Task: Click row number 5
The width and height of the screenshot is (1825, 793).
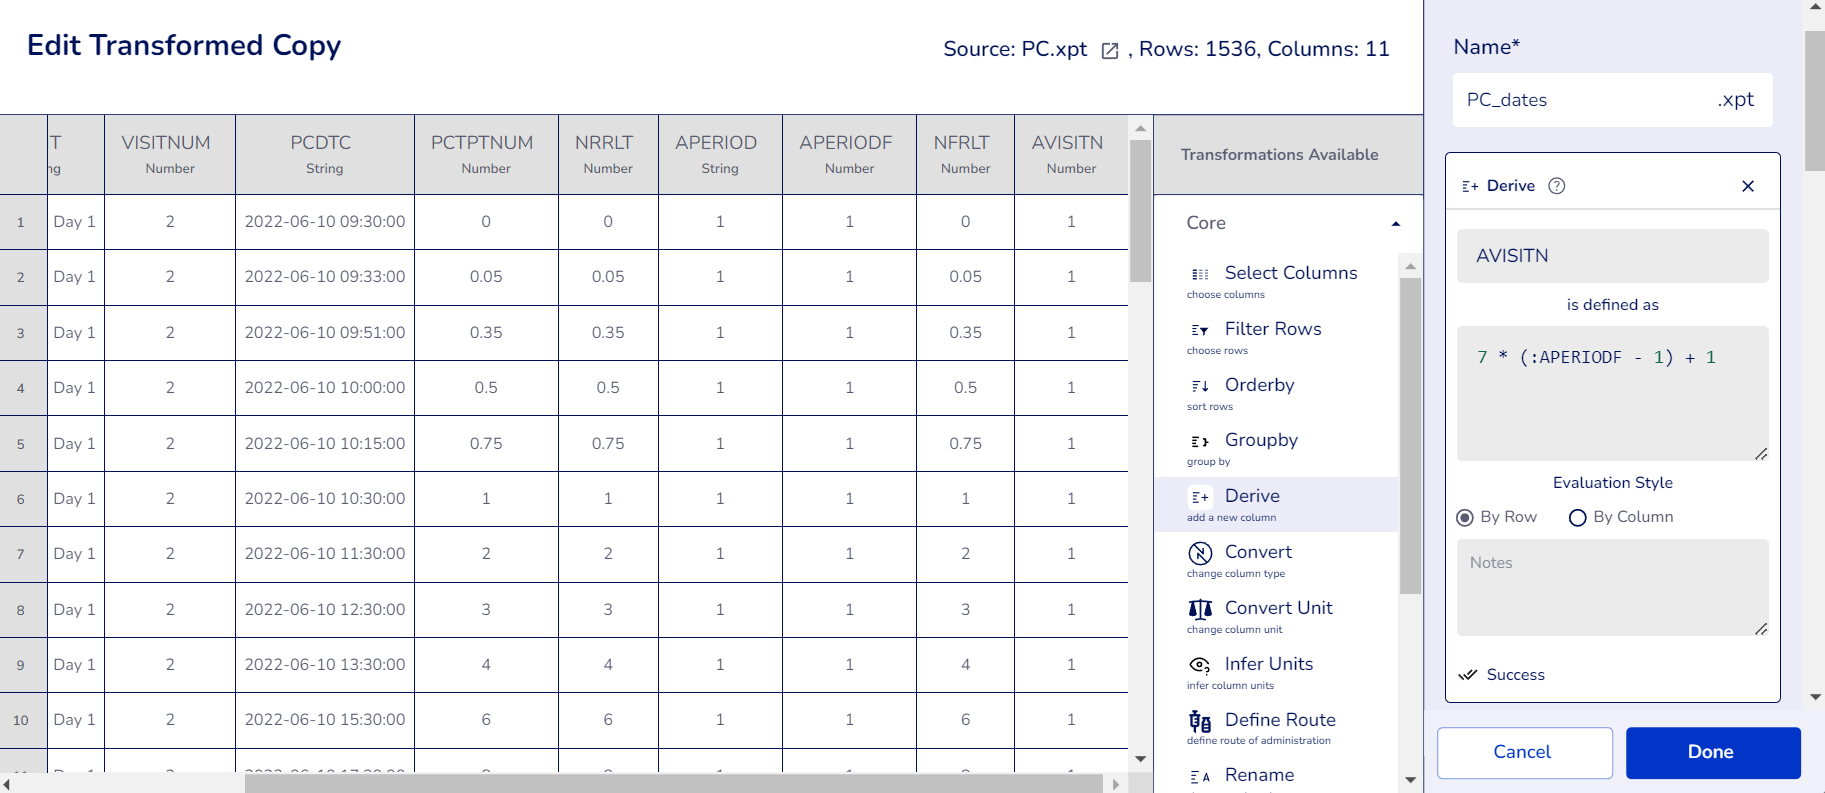Action: [21, 444]
